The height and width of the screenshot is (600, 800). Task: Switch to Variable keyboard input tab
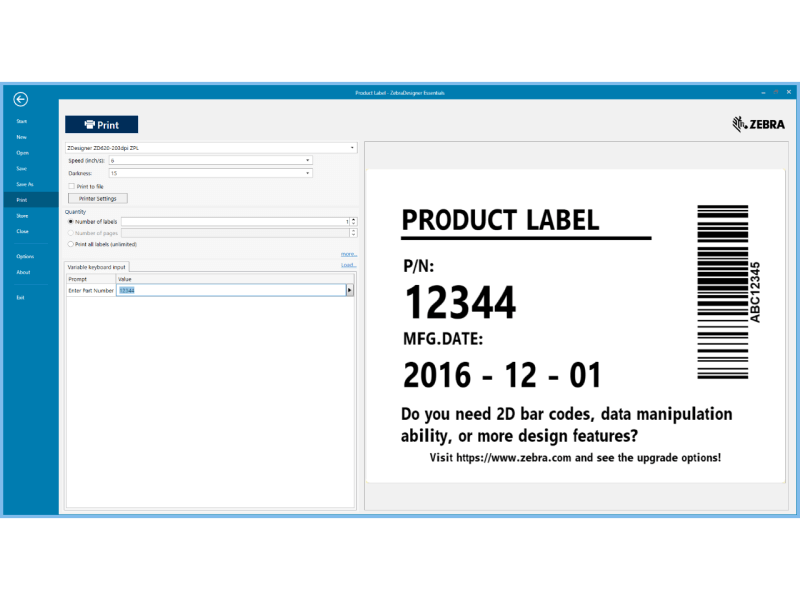pyautogui.click(x=96, y=267)
